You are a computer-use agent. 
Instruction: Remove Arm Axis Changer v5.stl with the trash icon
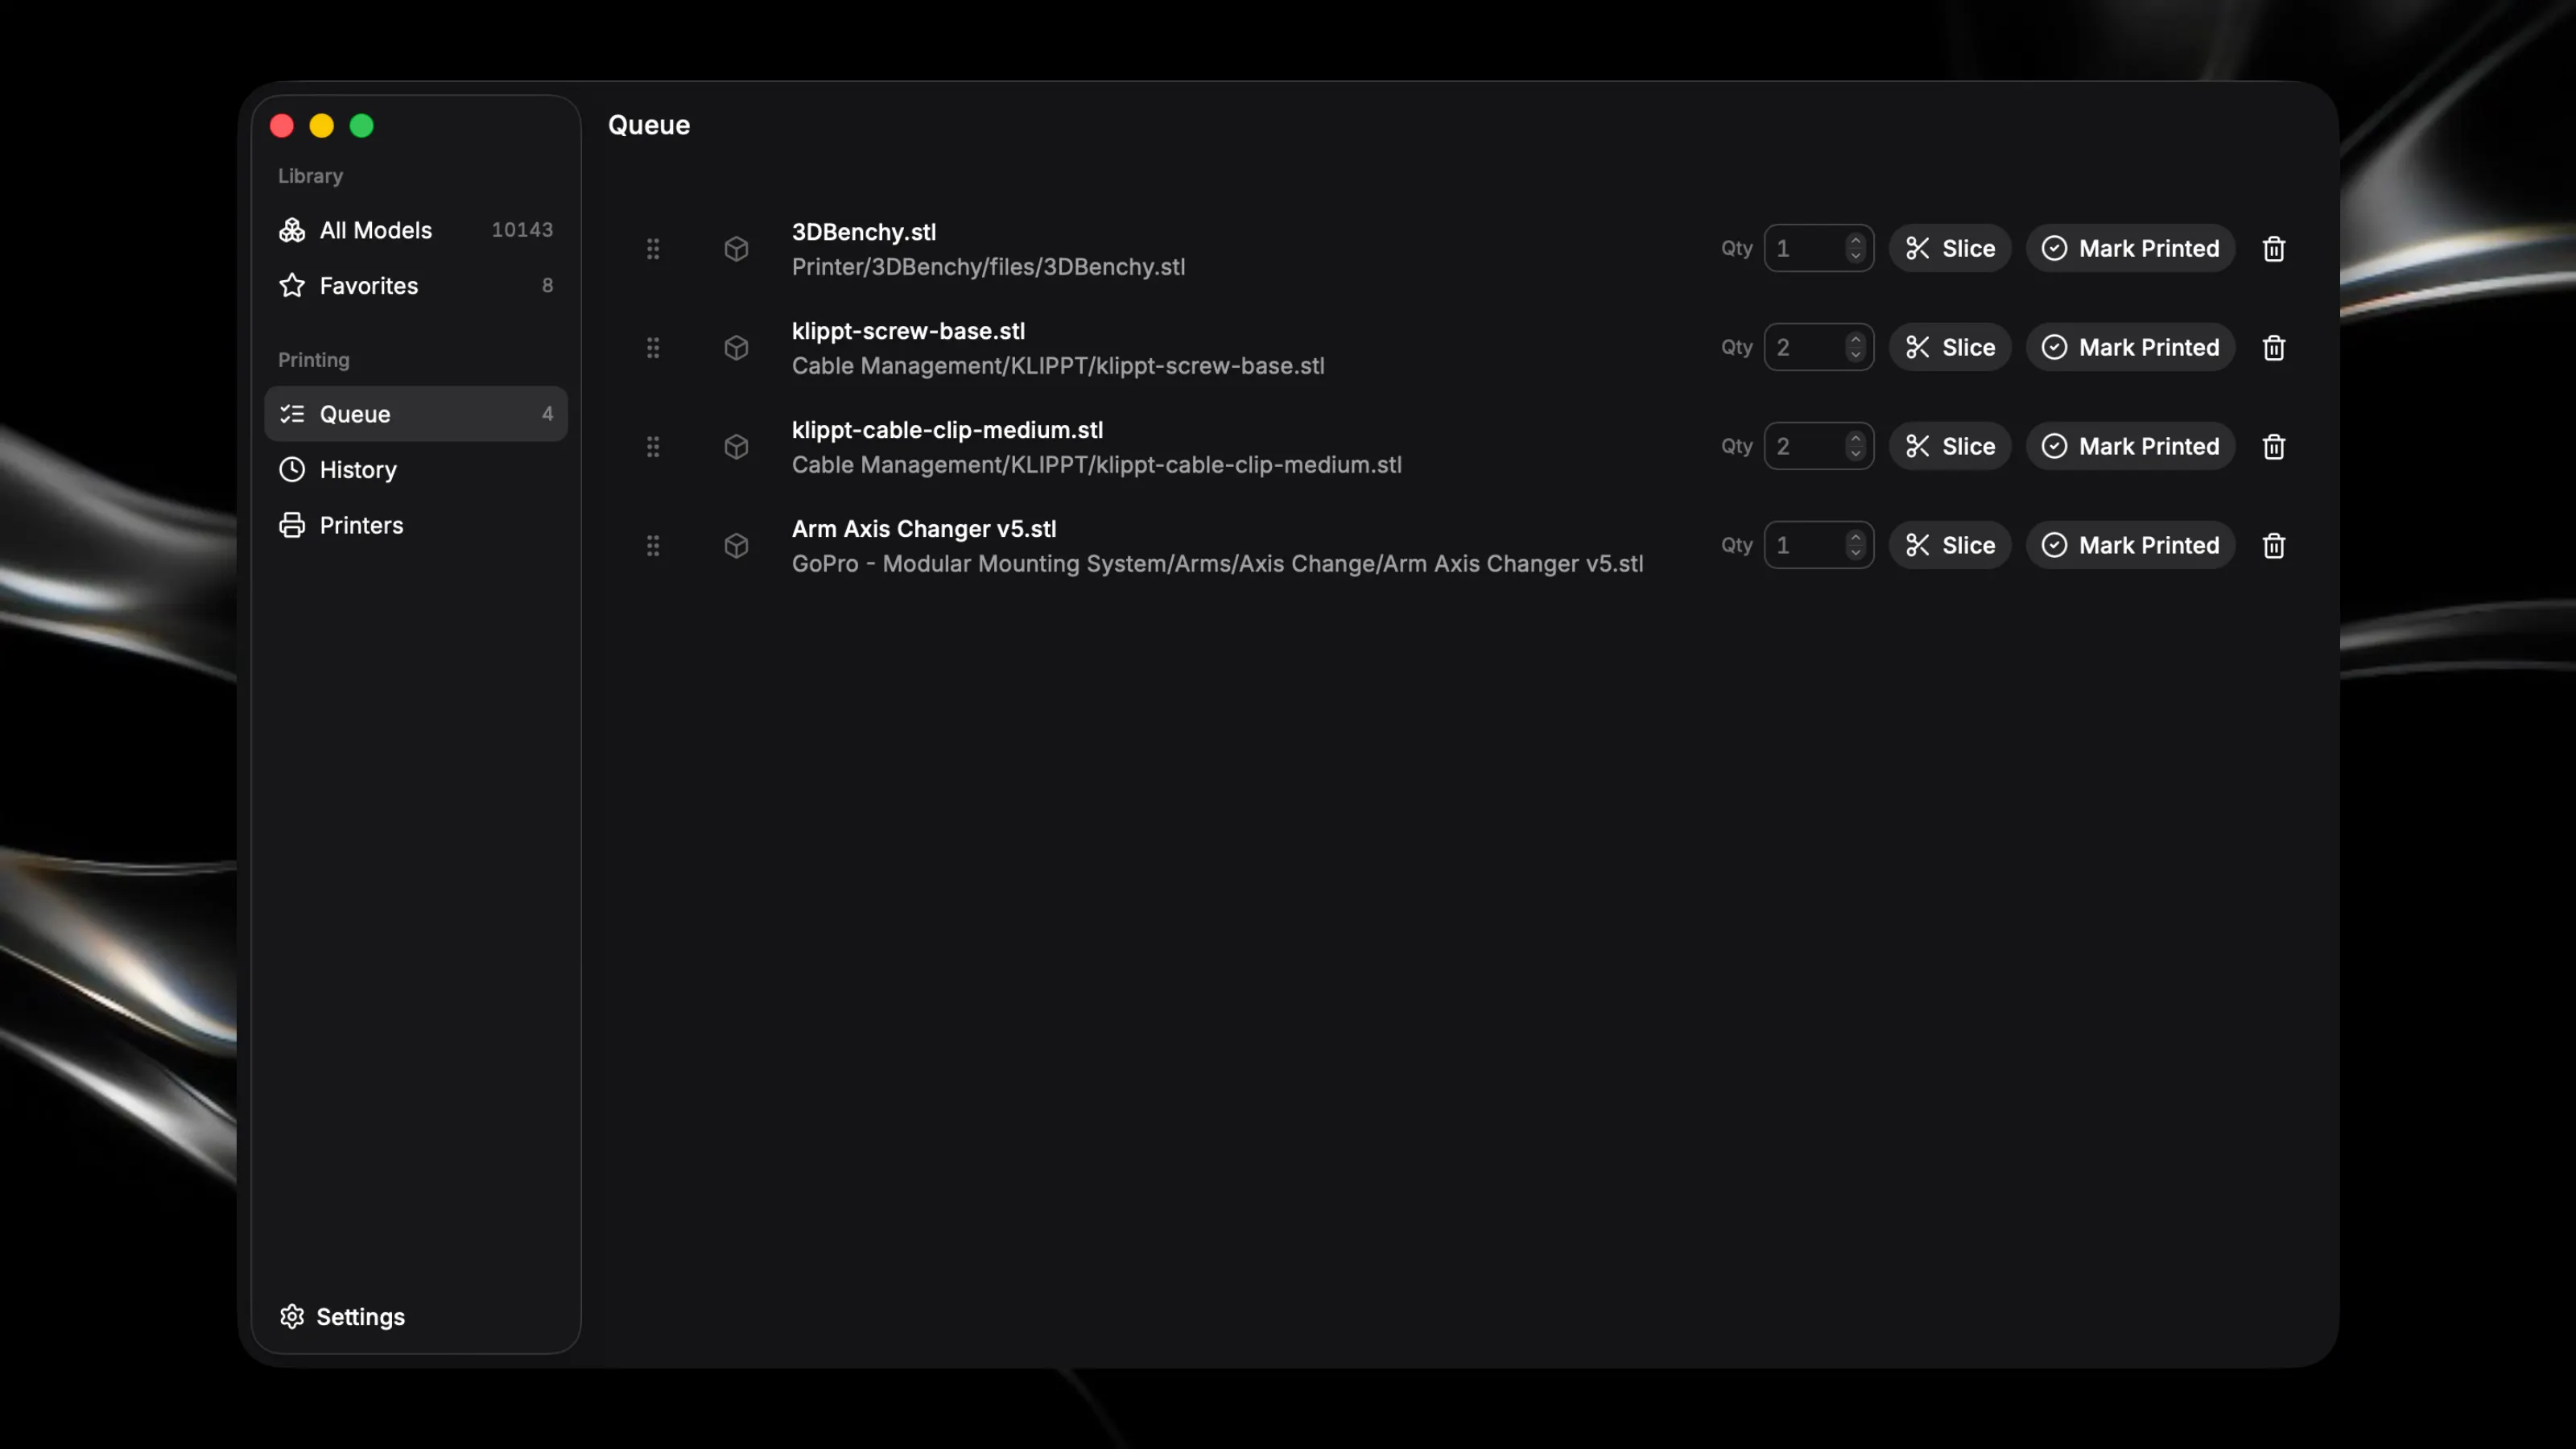(2274, 546)
